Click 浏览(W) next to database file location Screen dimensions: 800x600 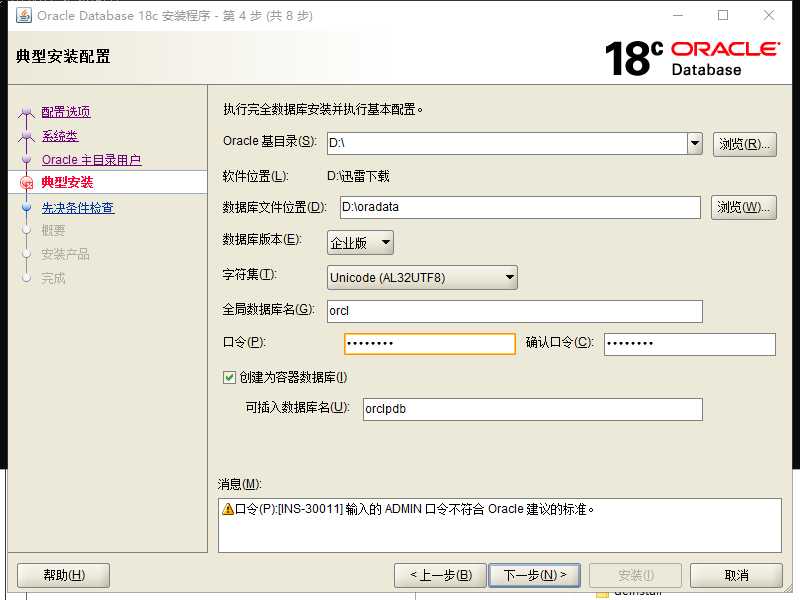tap(743, 207)
